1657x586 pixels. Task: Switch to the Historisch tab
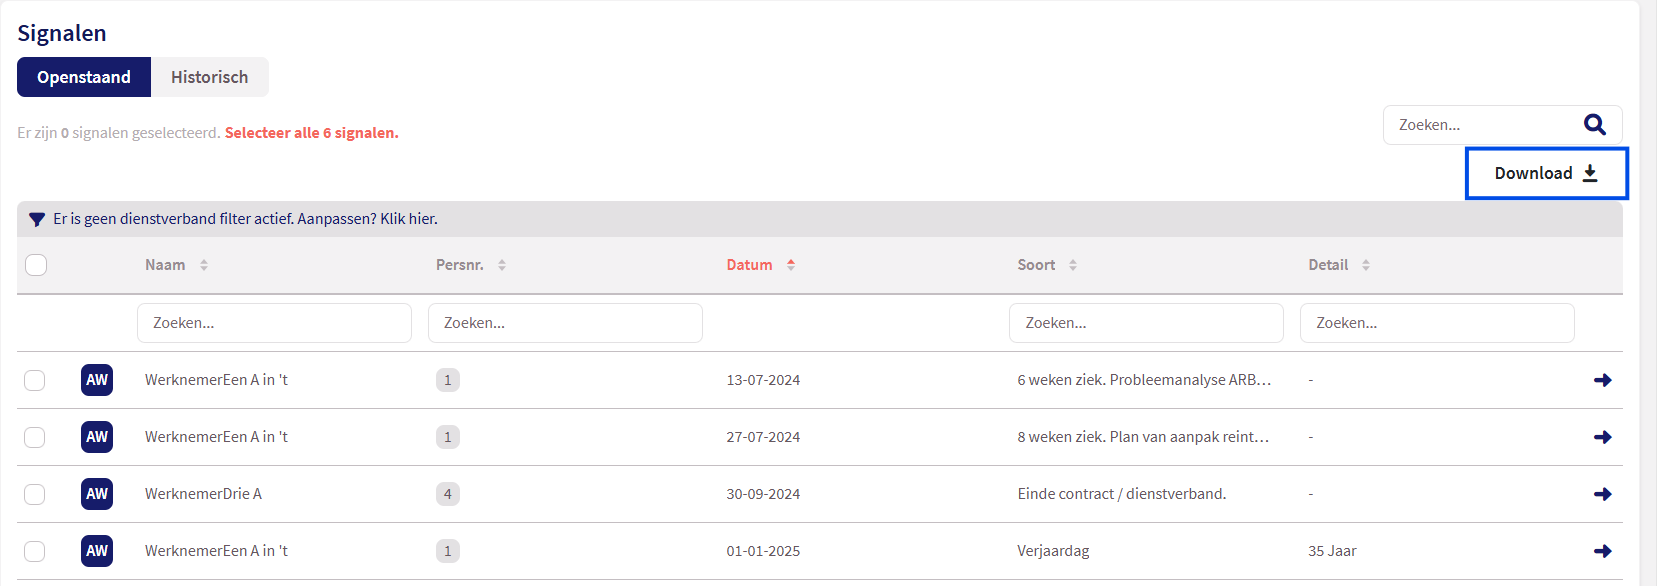coord(209,77)
